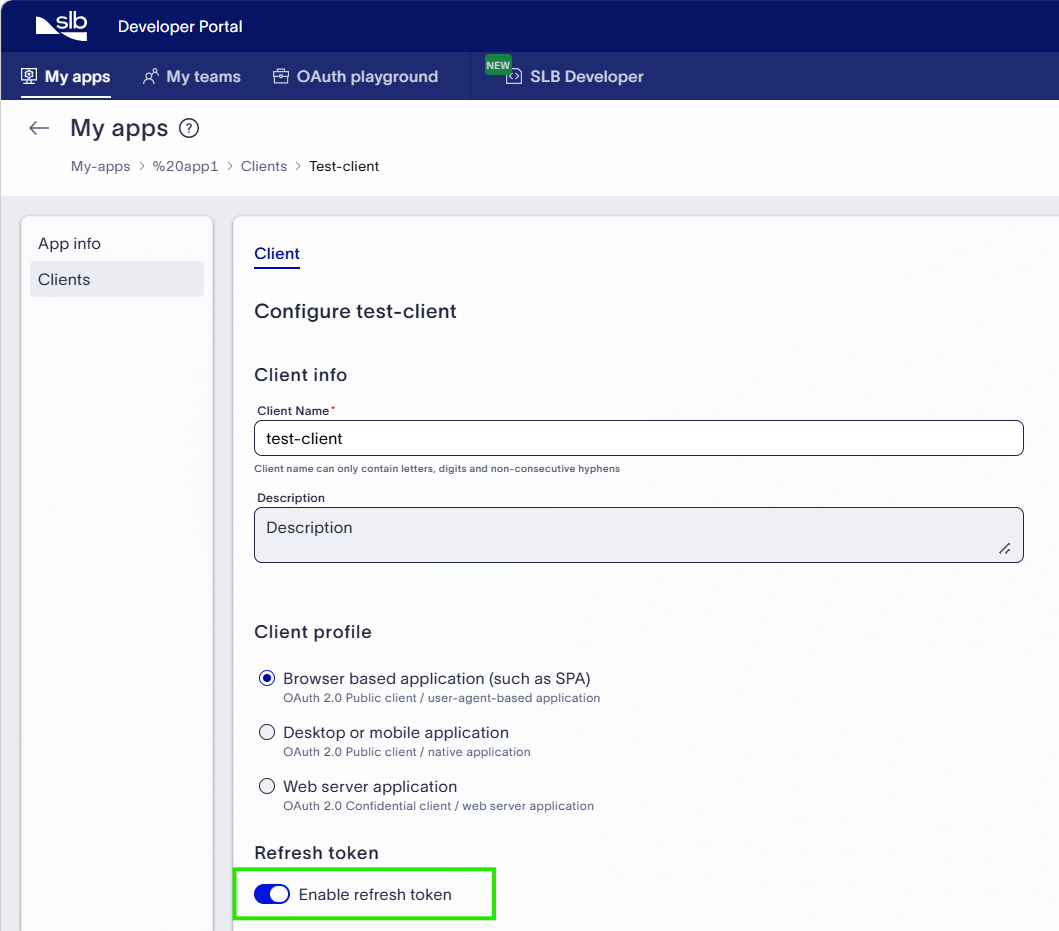Focus the Description text area
Screen dimensions: 1059x931
click(x=639, y=535)
